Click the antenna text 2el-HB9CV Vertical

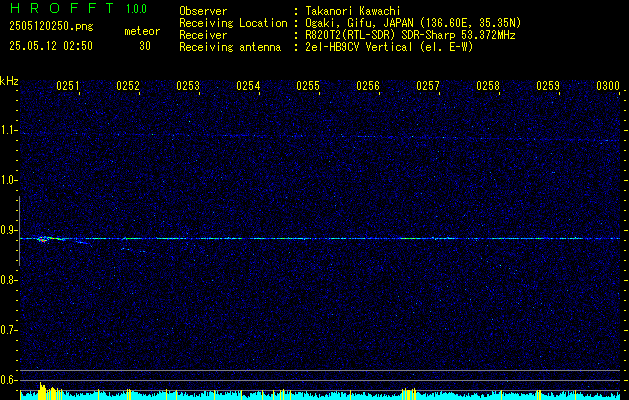(x=359, y=47)
